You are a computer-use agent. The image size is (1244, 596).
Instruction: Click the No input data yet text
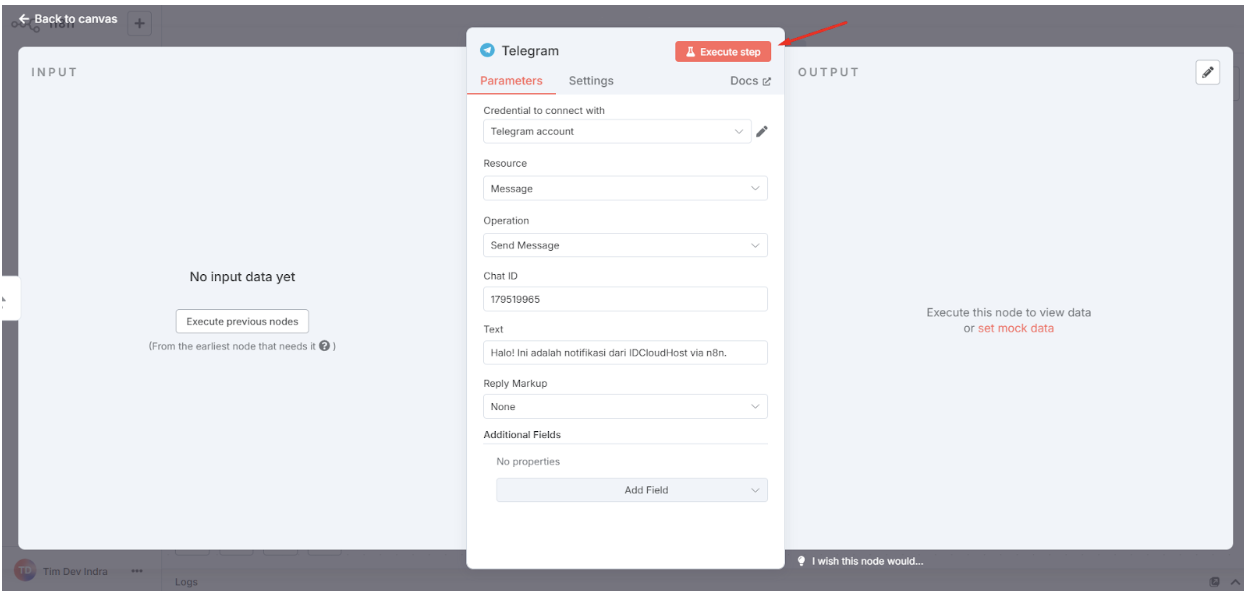click(242, 277)
